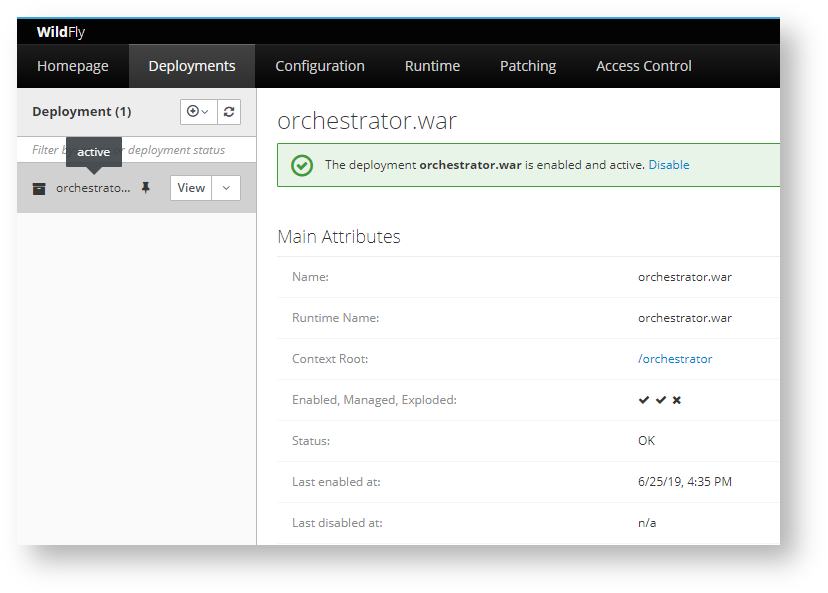Click the green check status icon
This screenshot has height=593, width=828.
pos(302,165)
